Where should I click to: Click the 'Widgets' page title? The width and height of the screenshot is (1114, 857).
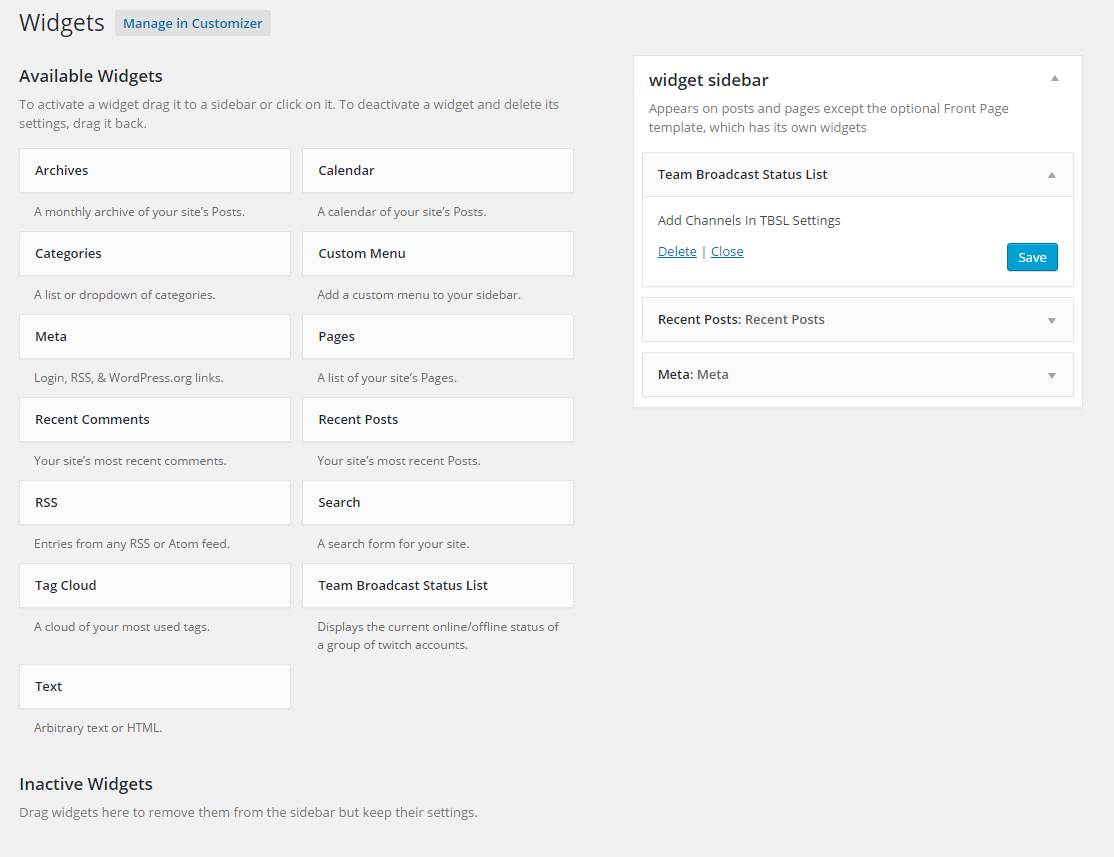tap(62, 23)
